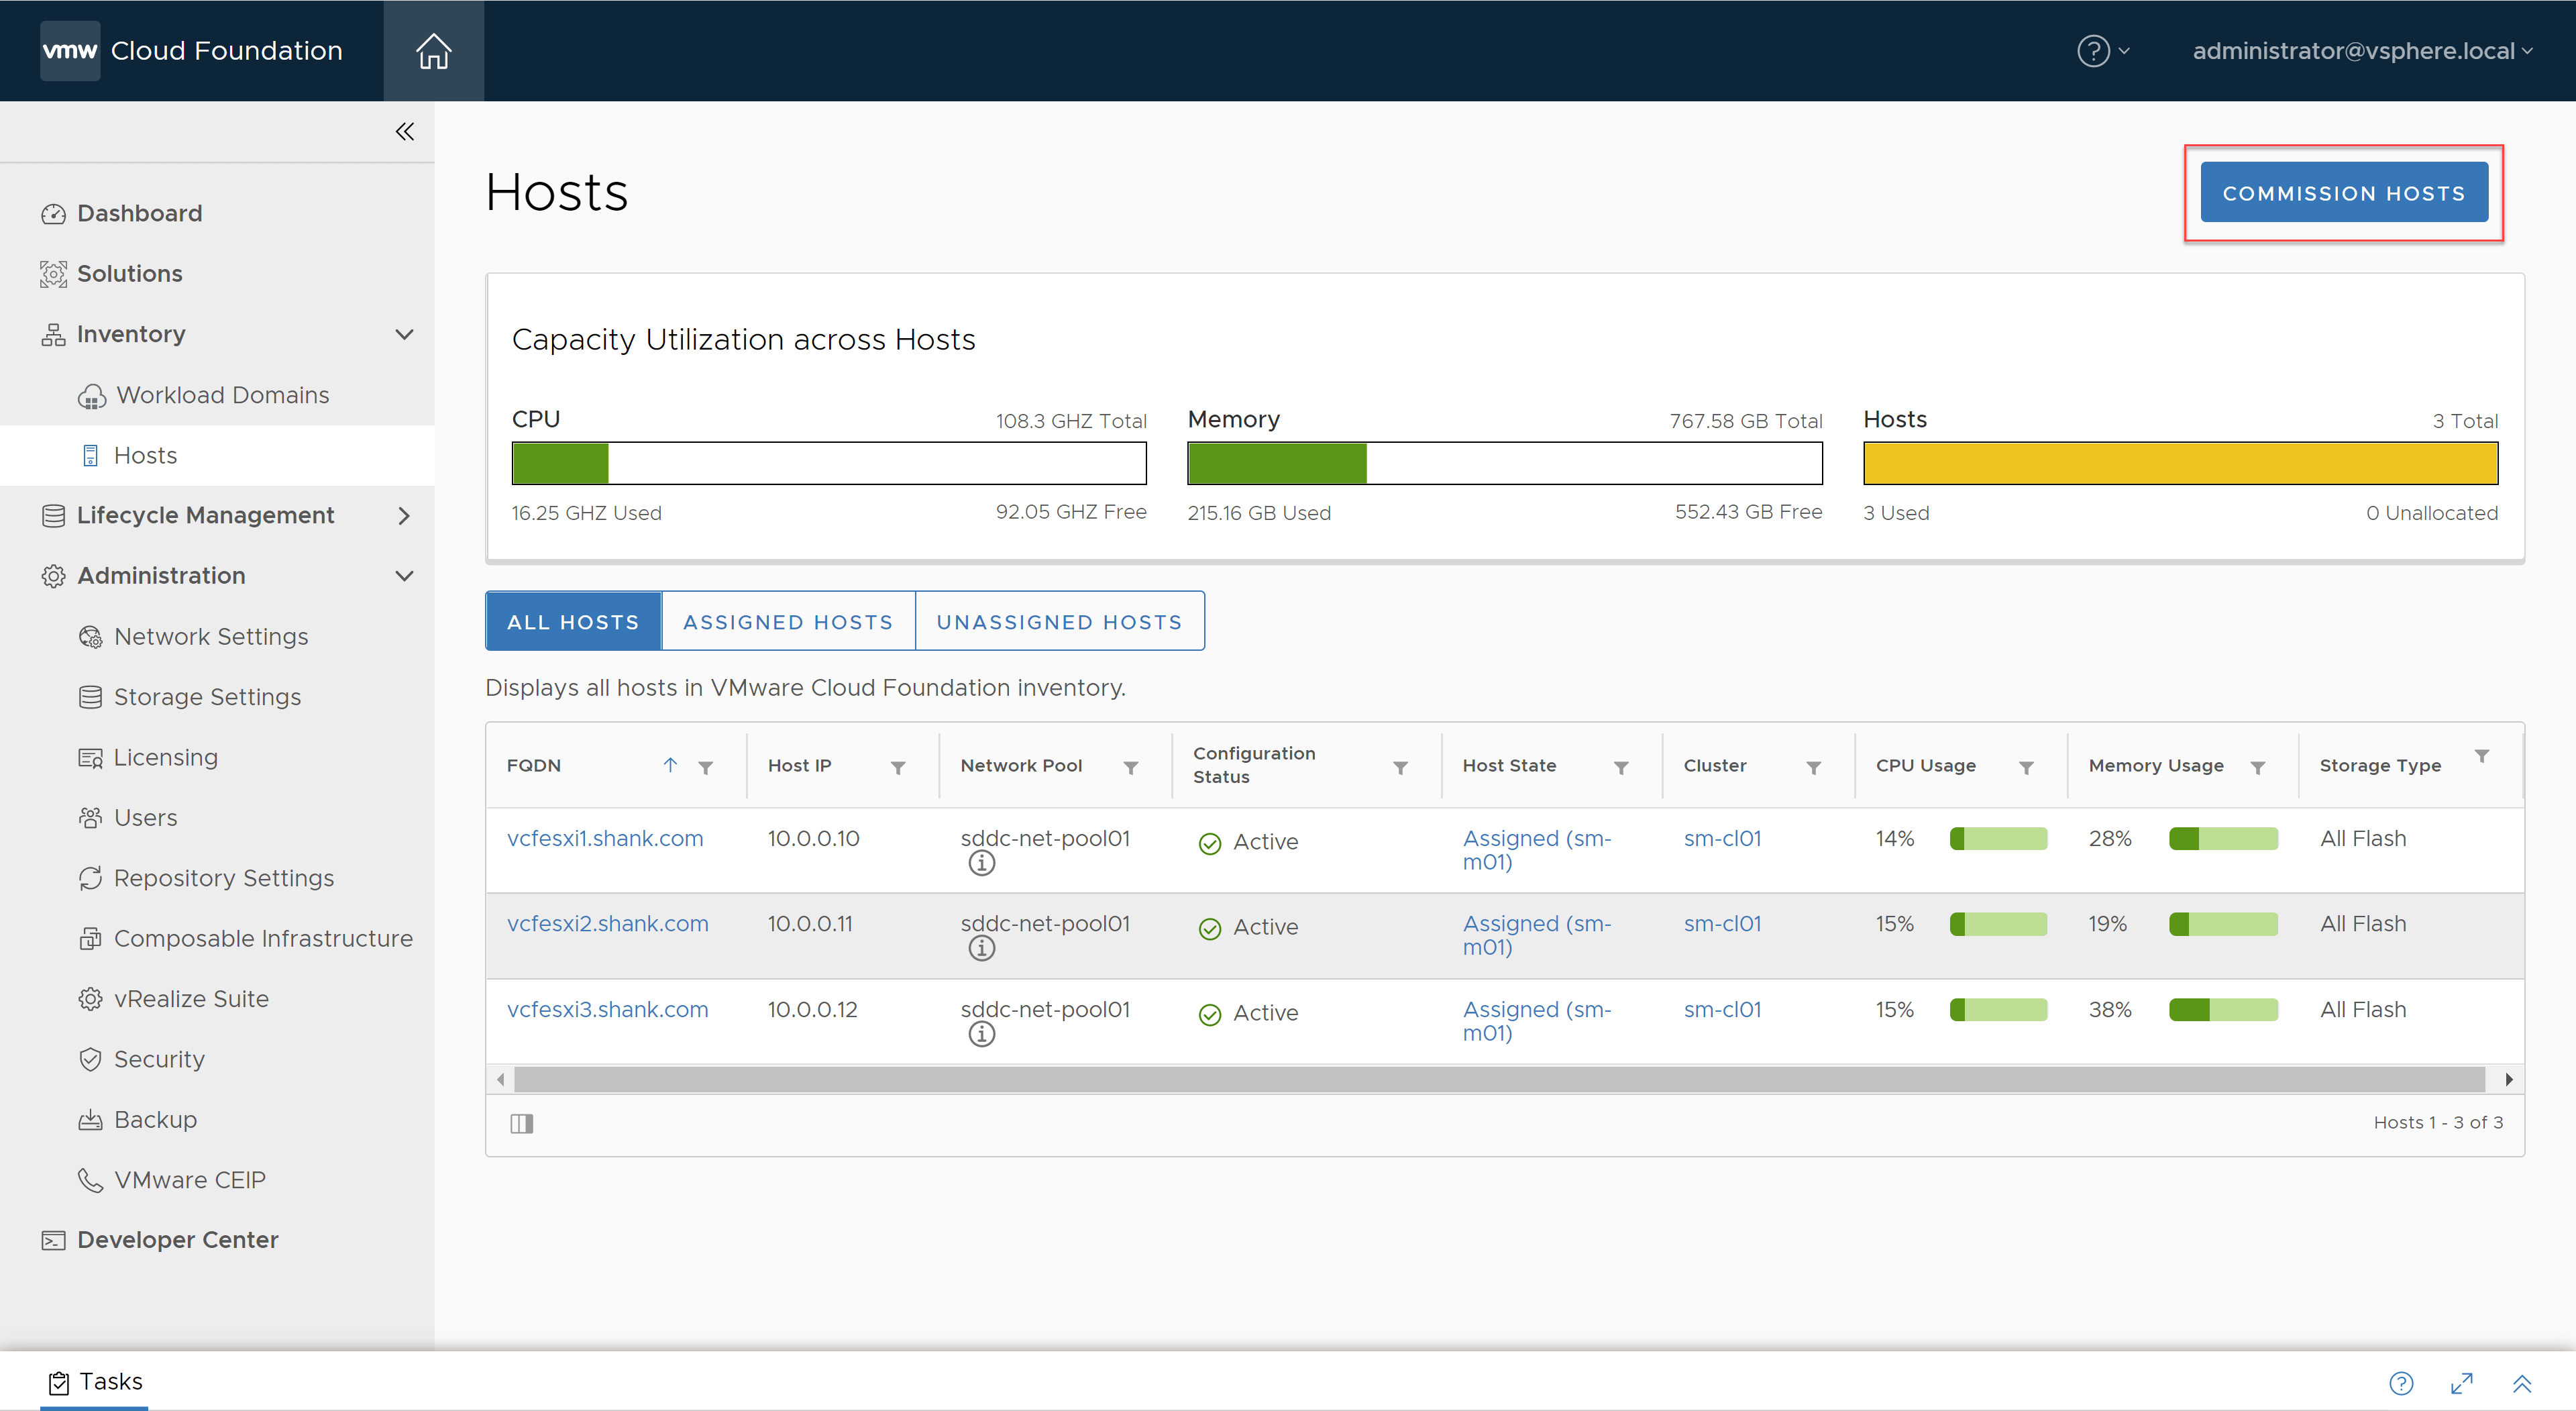Open the home icon in header

(433, 50)
